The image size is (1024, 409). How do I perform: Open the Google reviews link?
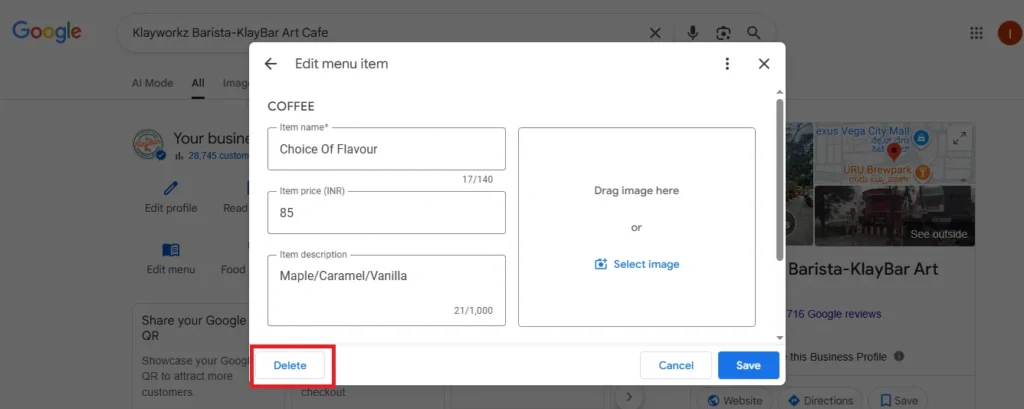[834, 314]
